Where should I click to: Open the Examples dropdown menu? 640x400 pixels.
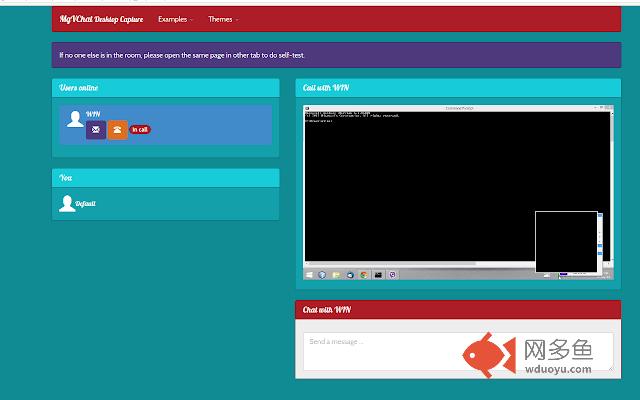176,19
